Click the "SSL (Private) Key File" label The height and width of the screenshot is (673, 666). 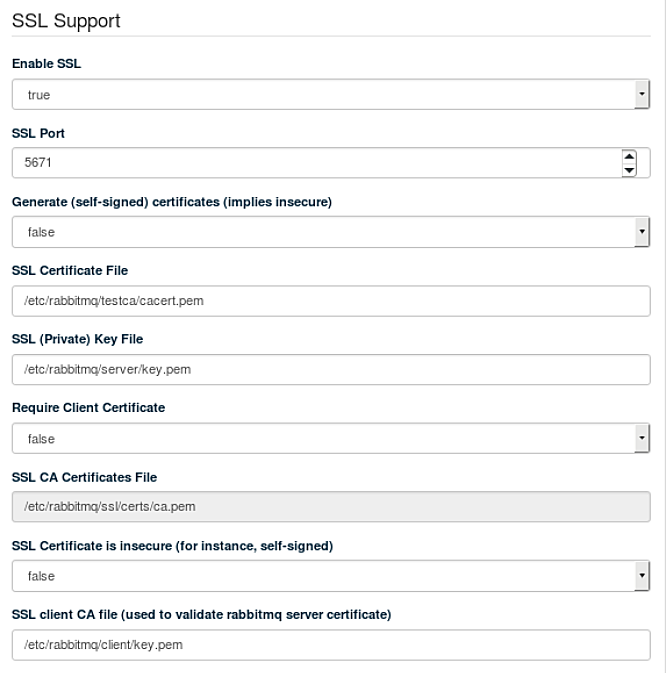pyautogui.click(x=77, y=339)
